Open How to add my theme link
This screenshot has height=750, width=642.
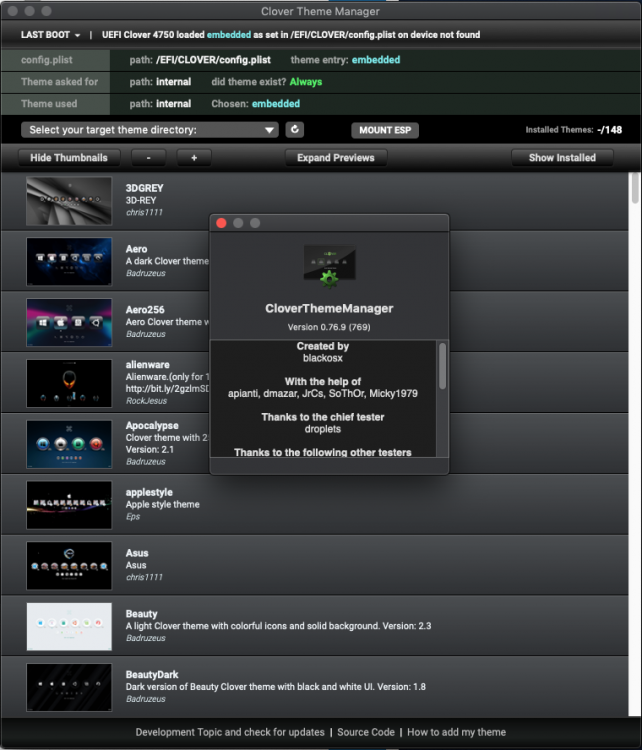456,732
